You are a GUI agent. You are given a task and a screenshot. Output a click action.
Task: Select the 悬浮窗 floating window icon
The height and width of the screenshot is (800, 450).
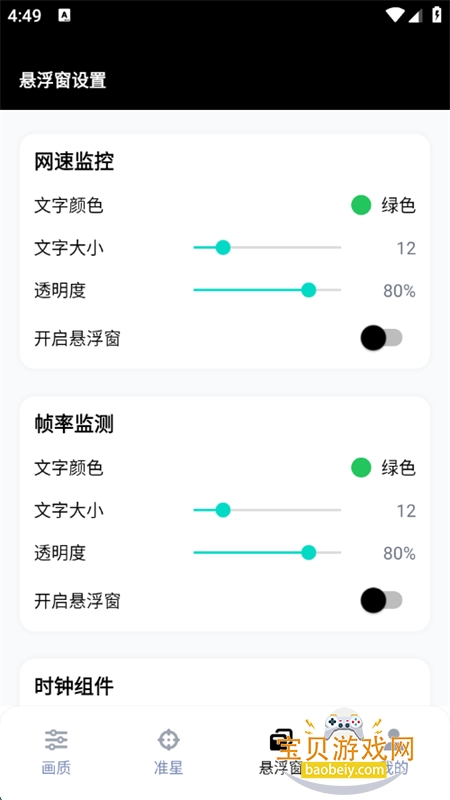point(281,739)
